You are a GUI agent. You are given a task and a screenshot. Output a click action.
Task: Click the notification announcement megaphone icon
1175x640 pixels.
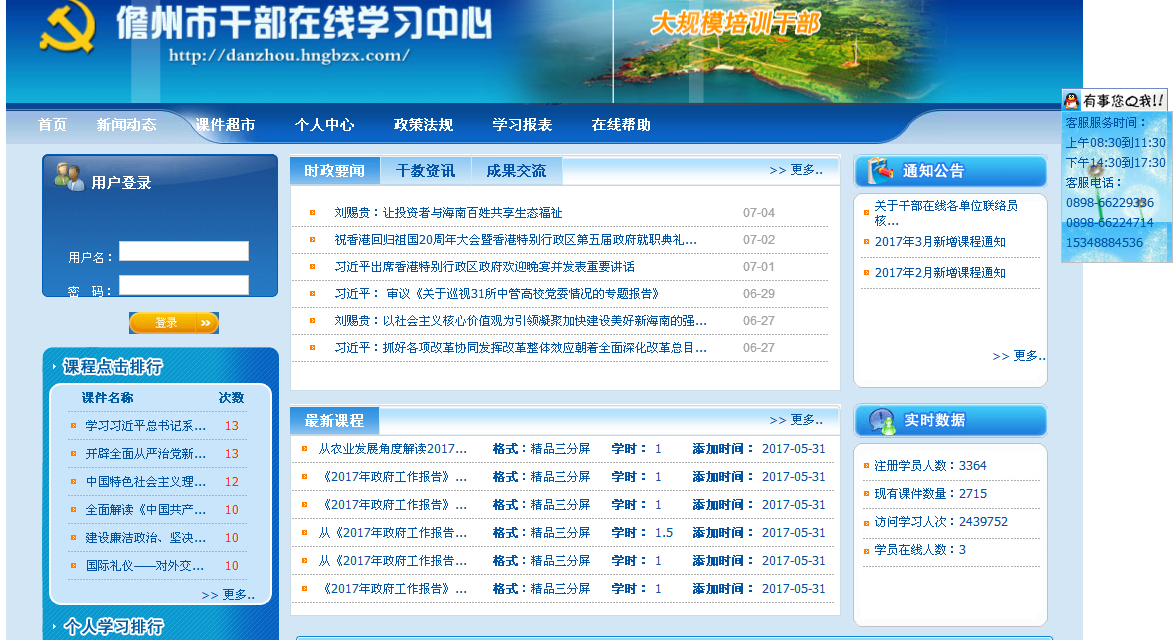tap(880, 171)
